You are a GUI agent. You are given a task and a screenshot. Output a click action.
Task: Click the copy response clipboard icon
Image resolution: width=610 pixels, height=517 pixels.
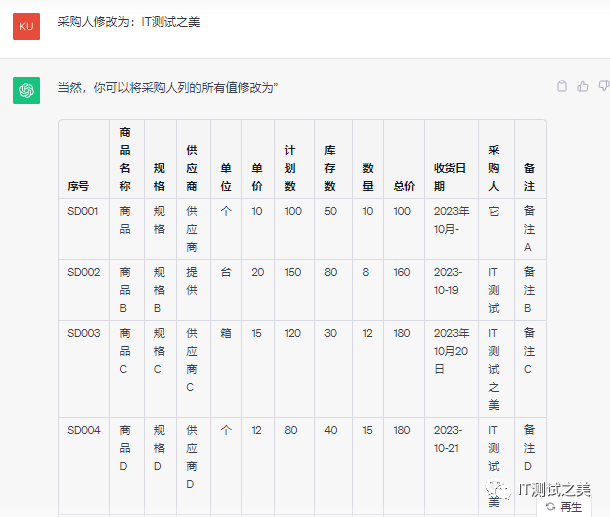point(562,87)
